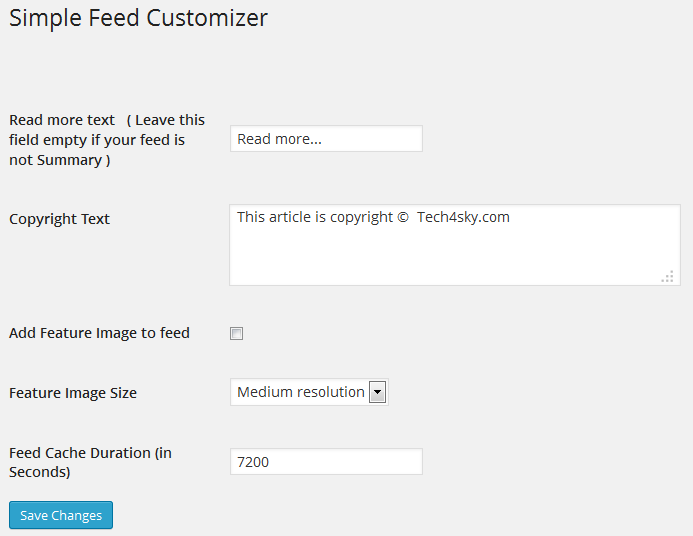This screenshot has width=693, height=536.
Task: Click the 'Read more text' label
Action: click(x=62, y=120)
